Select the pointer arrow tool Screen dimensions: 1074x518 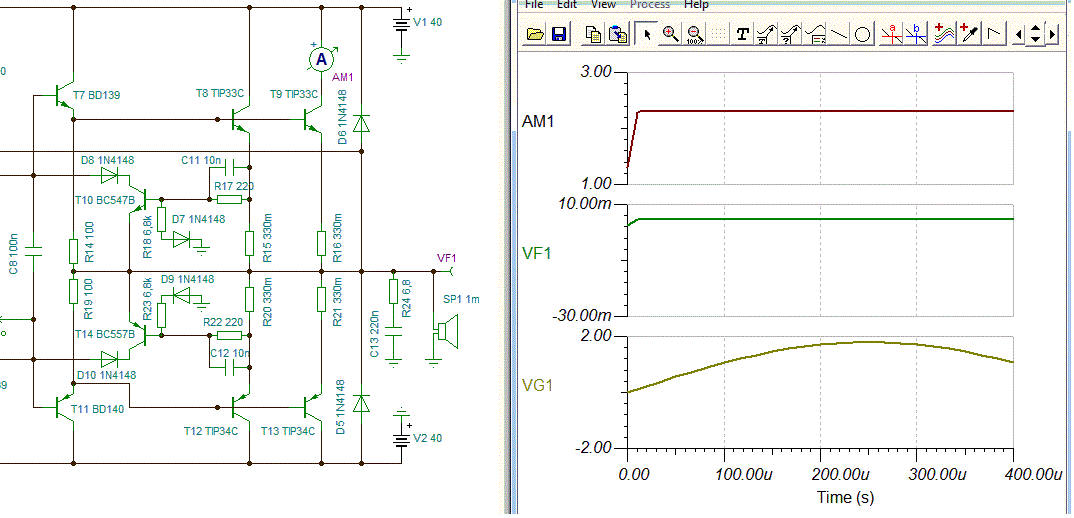tap(646, 34)
